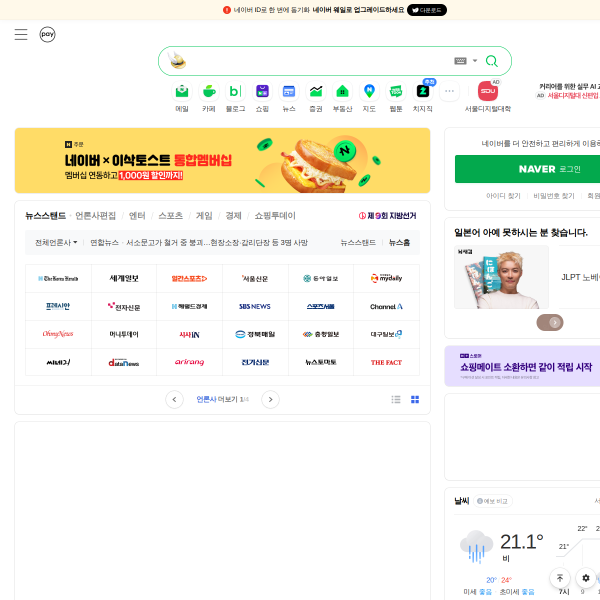Open the virtual keyboard icon
The height and width of the screenshot is (600, 600).
[460, 61]
